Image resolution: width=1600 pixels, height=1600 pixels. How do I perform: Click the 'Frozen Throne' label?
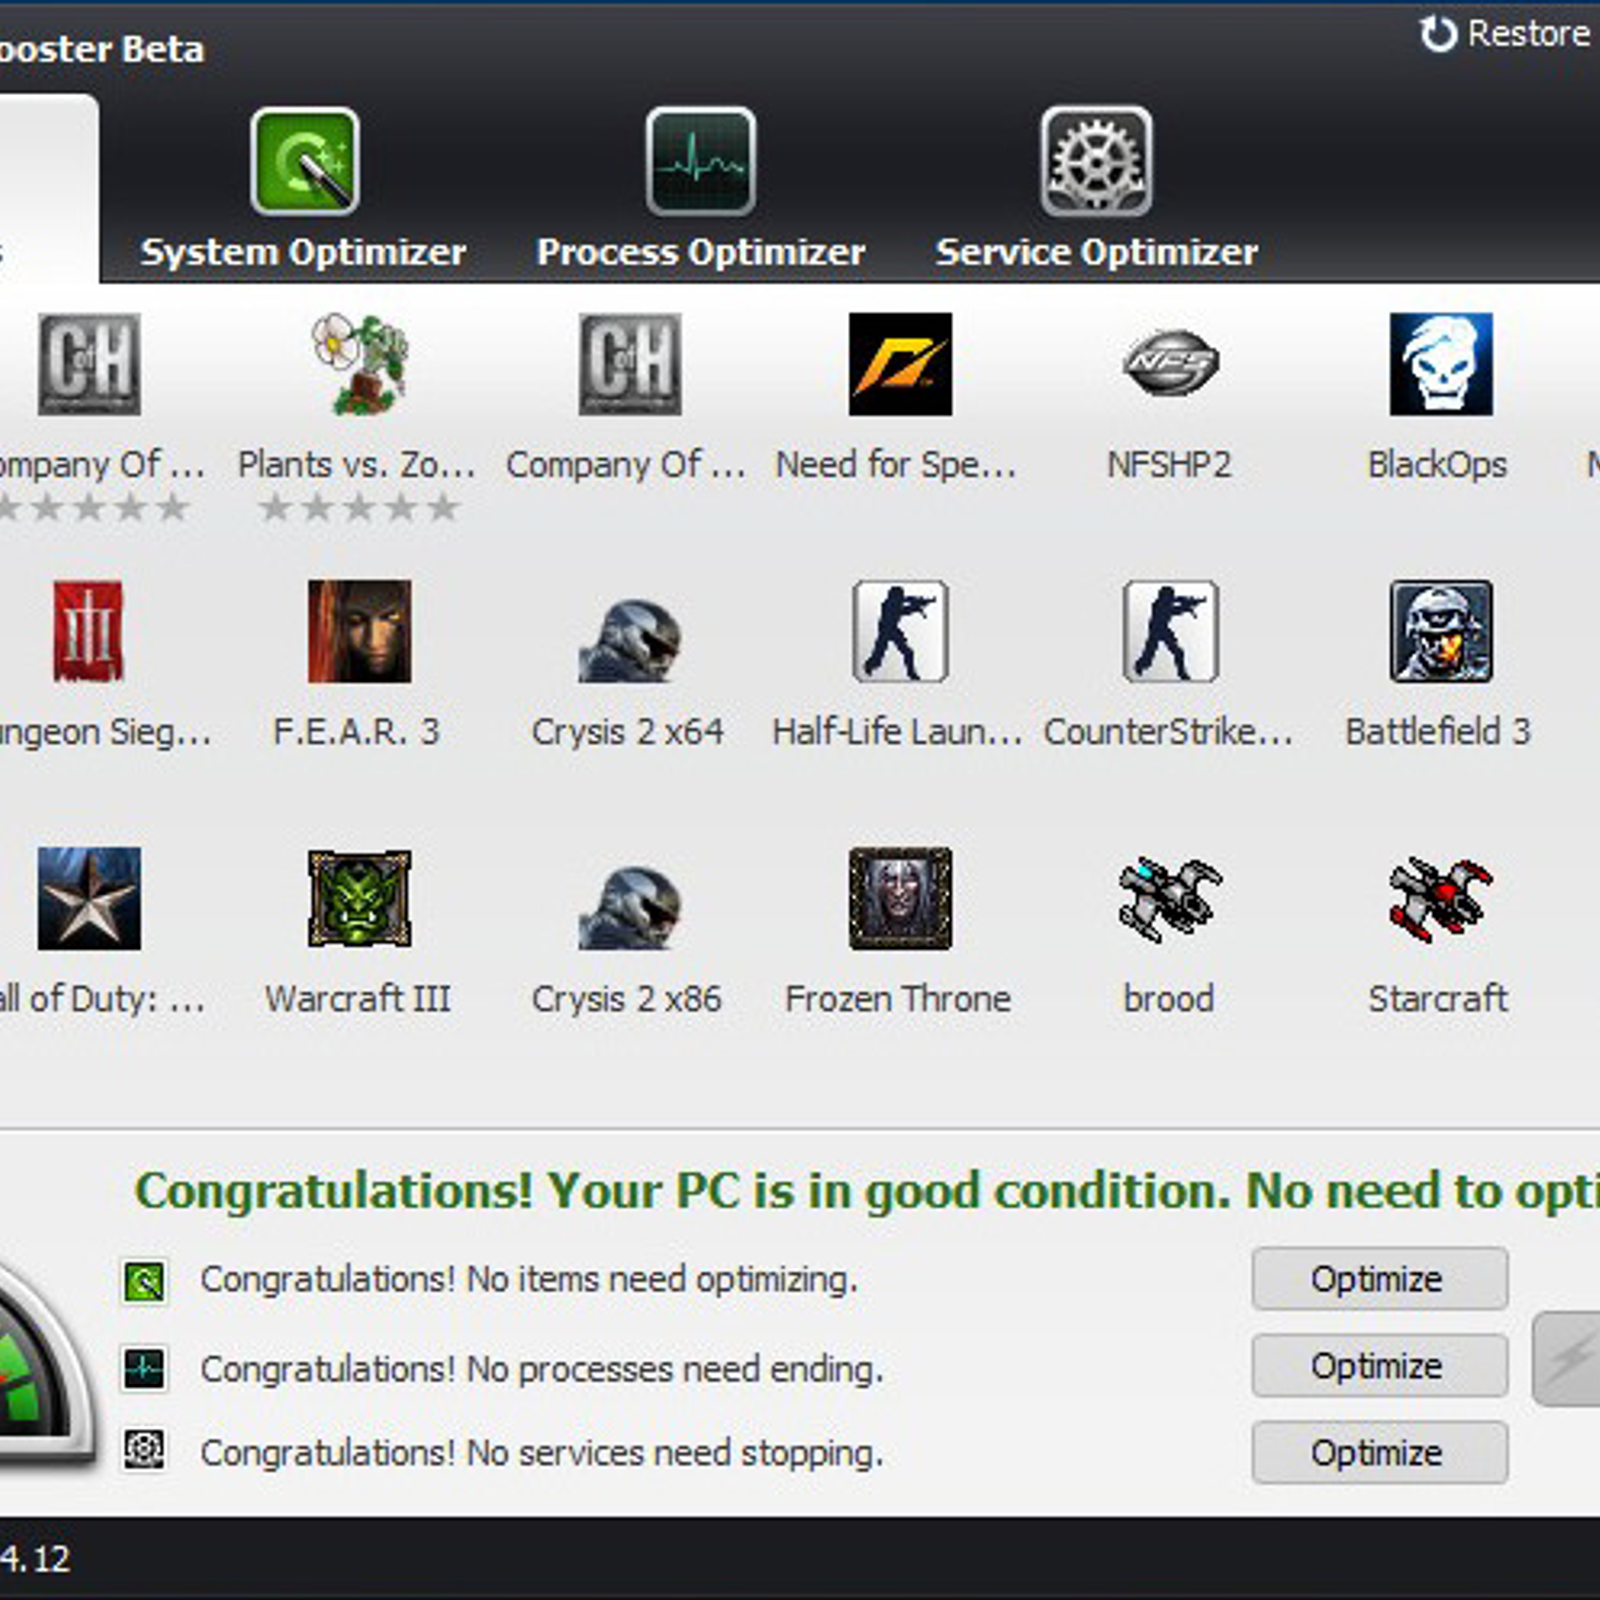898,999
